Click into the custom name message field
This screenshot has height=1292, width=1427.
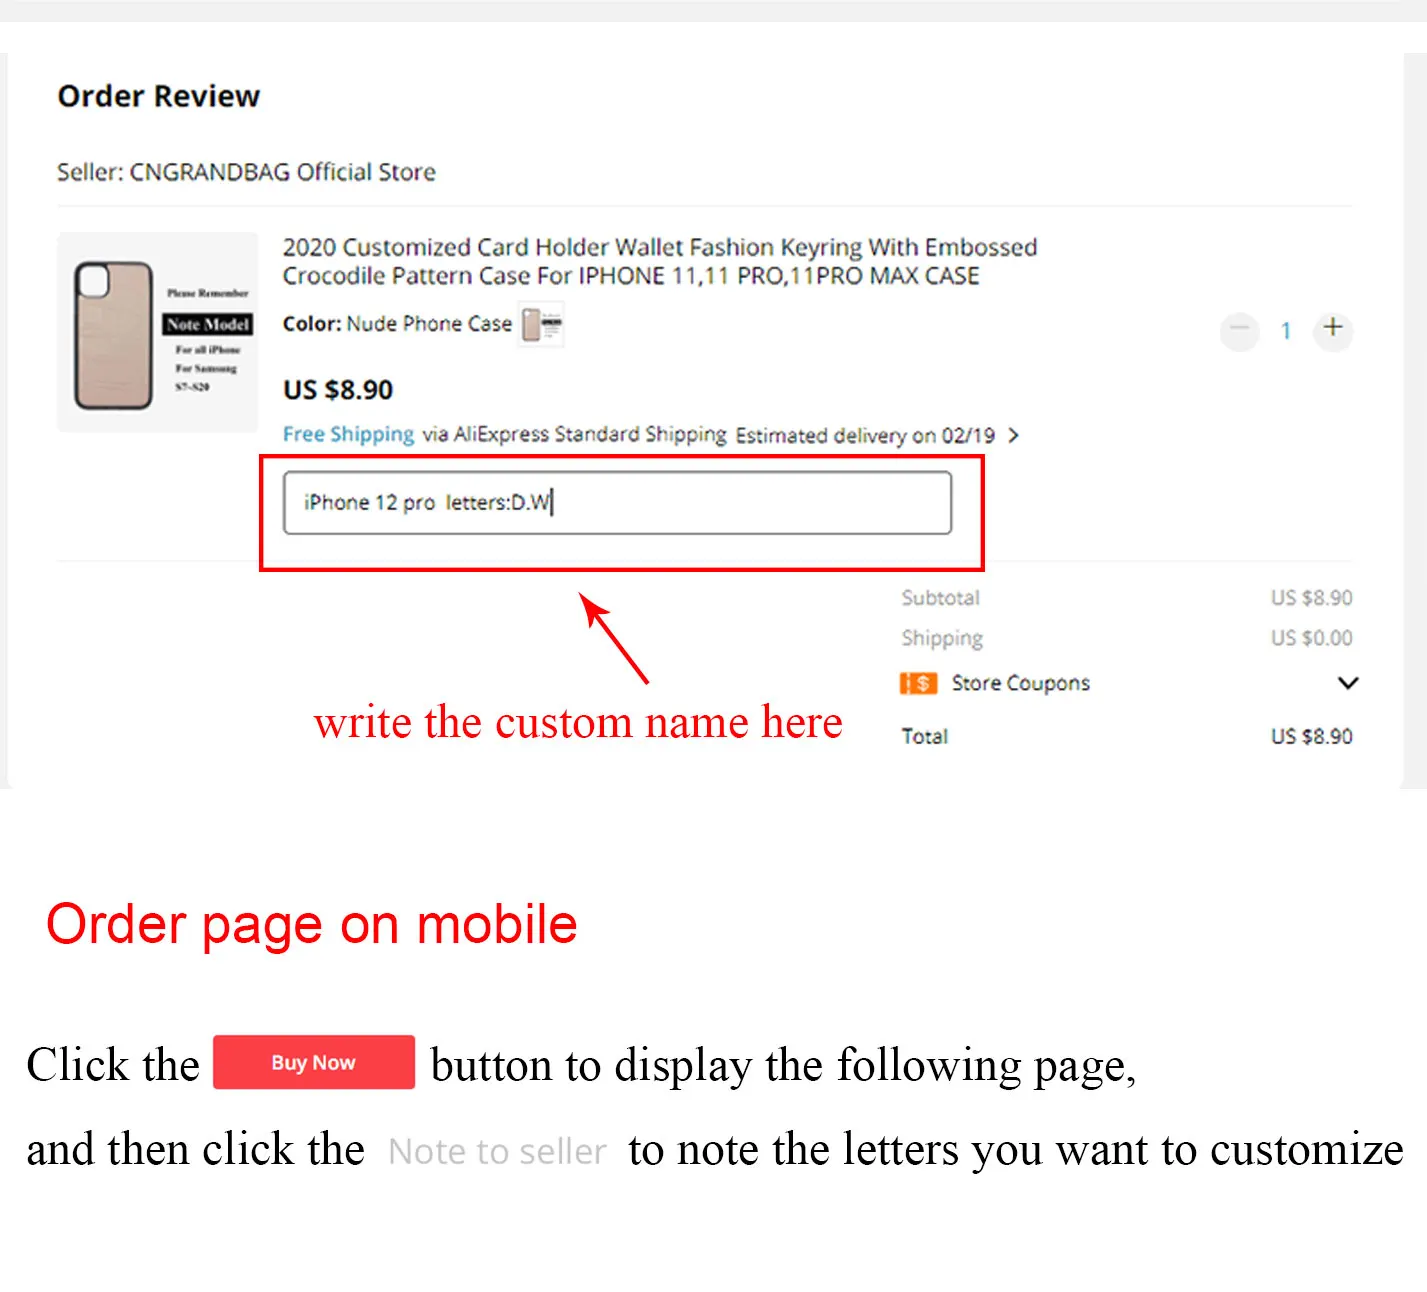[617, 502]
